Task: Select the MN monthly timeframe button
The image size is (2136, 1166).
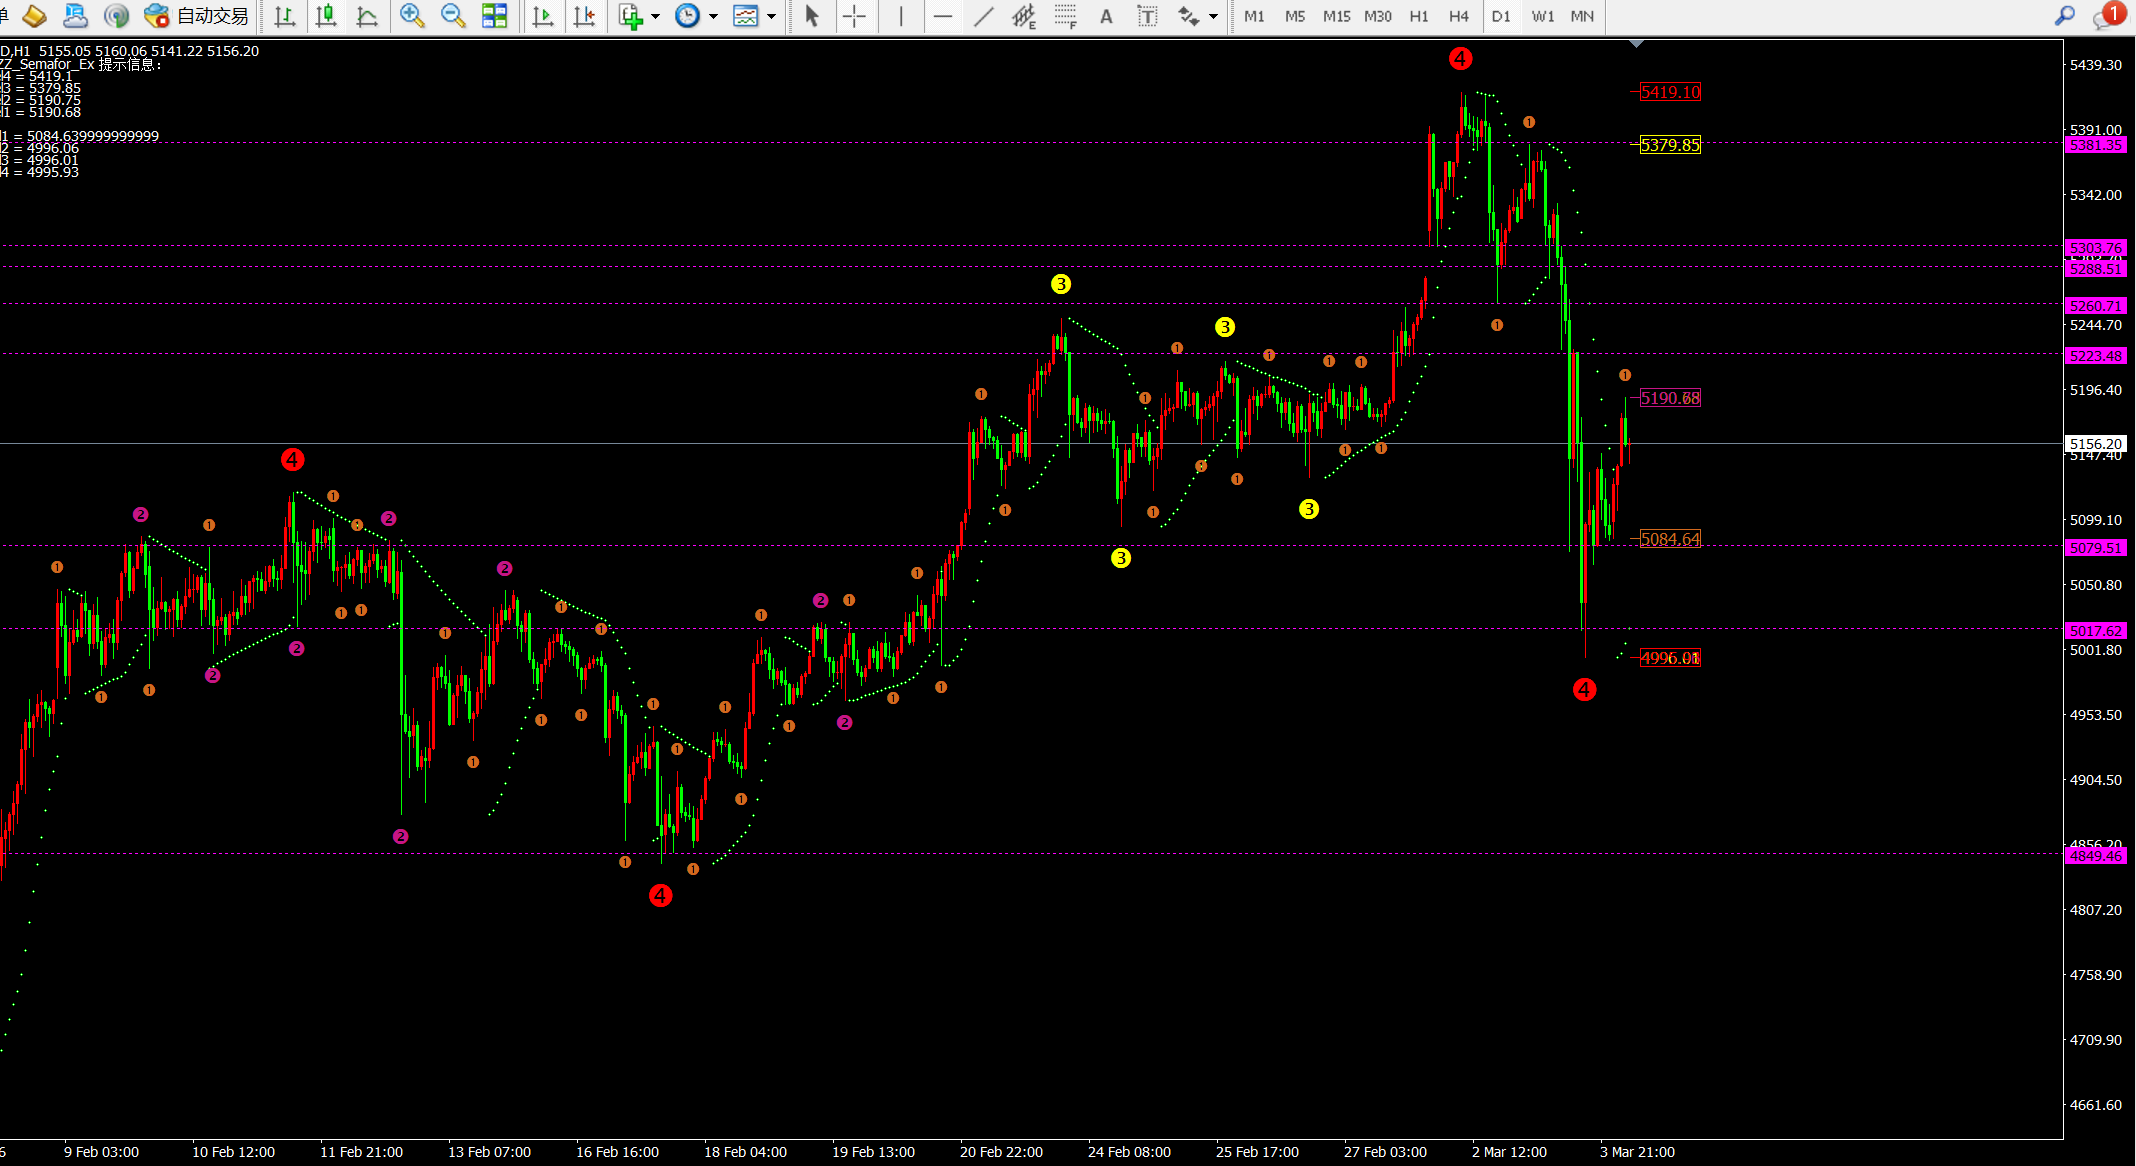Action: pyautogui.click(x=1582, y=16)
